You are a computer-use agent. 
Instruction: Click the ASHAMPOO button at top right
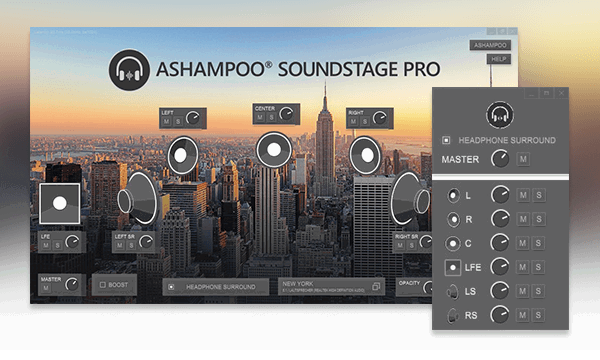coord(490,45)
